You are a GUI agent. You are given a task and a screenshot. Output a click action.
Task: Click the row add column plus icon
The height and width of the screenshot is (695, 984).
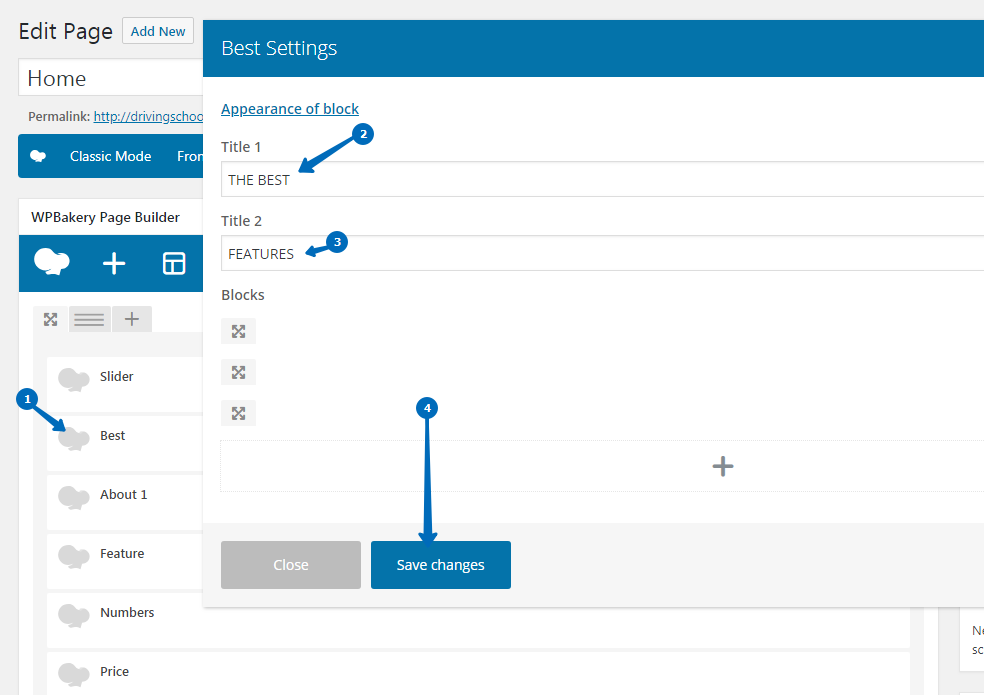(x=131, y=320)
